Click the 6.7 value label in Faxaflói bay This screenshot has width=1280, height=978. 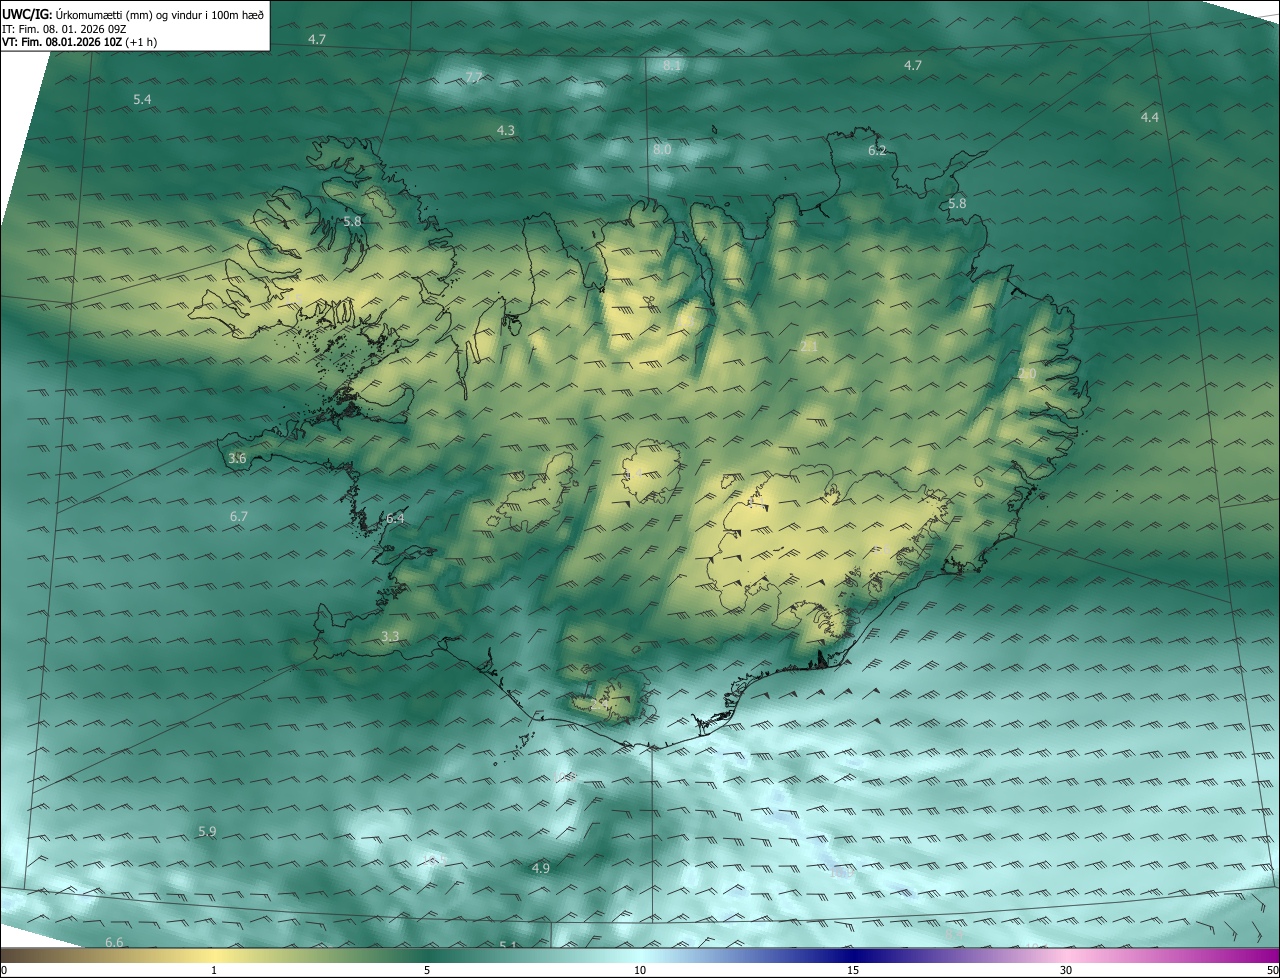[238, 516]
